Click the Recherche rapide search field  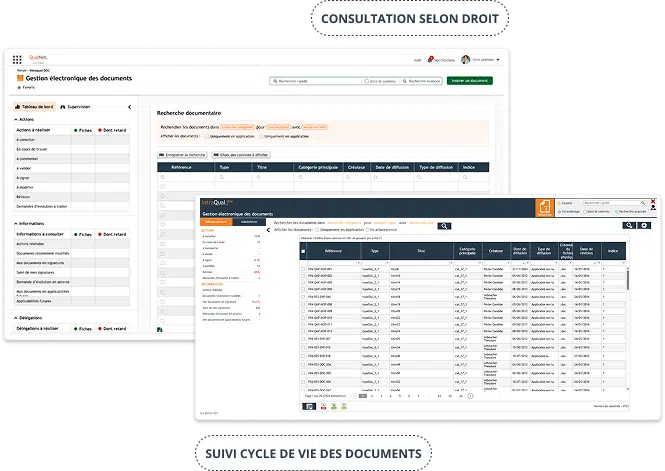coord(316,81)
